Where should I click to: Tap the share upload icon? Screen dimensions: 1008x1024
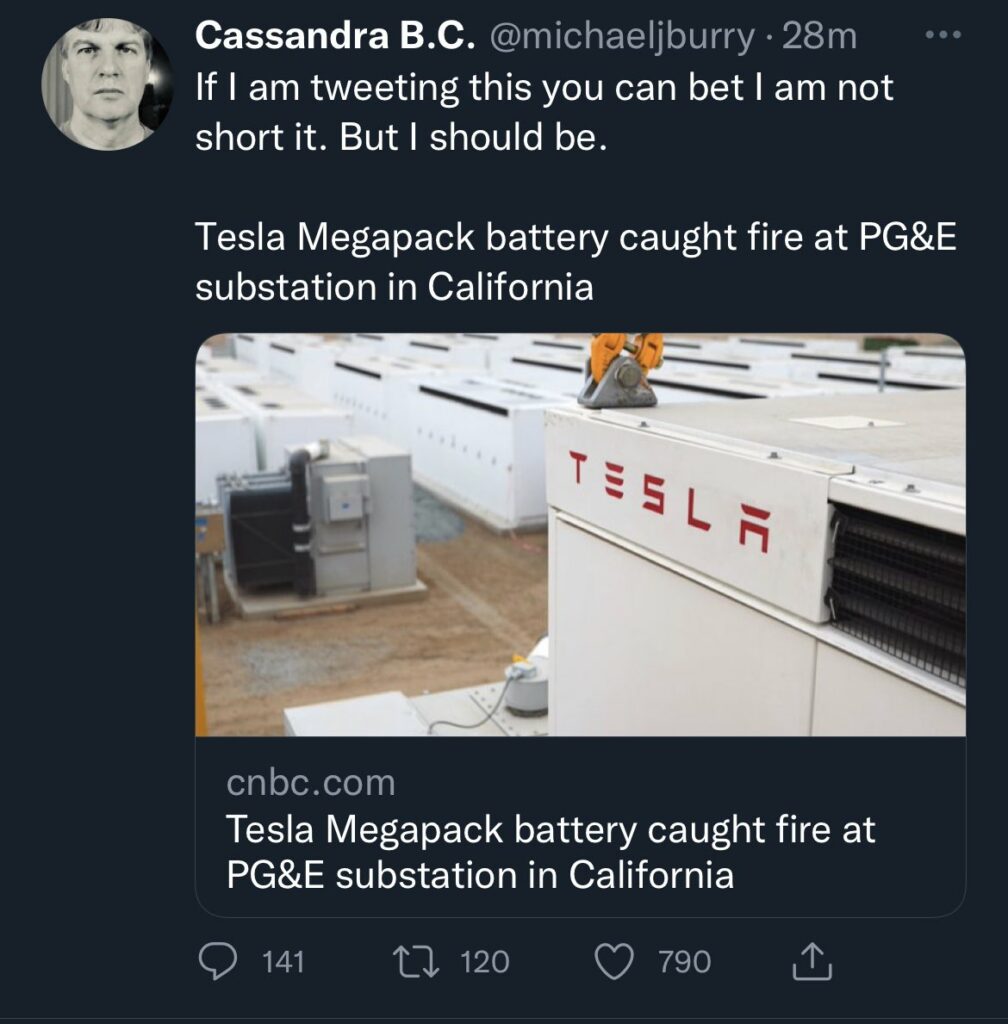[812, 962]
